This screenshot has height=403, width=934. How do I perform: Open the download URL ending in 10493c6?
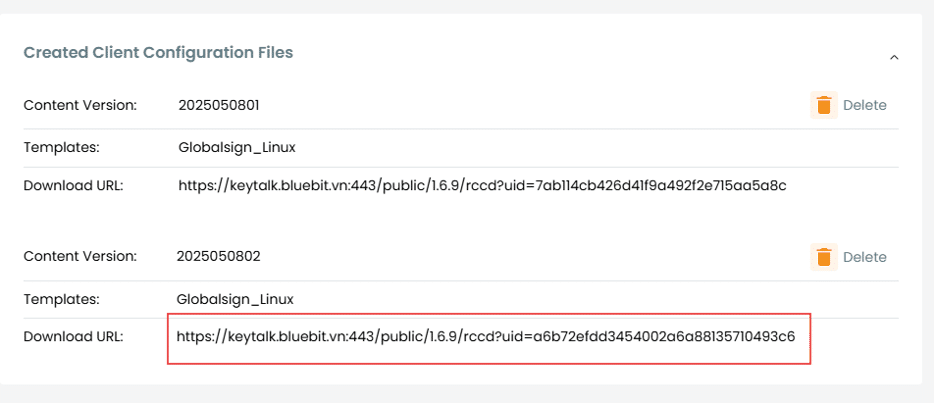[486, 337]
